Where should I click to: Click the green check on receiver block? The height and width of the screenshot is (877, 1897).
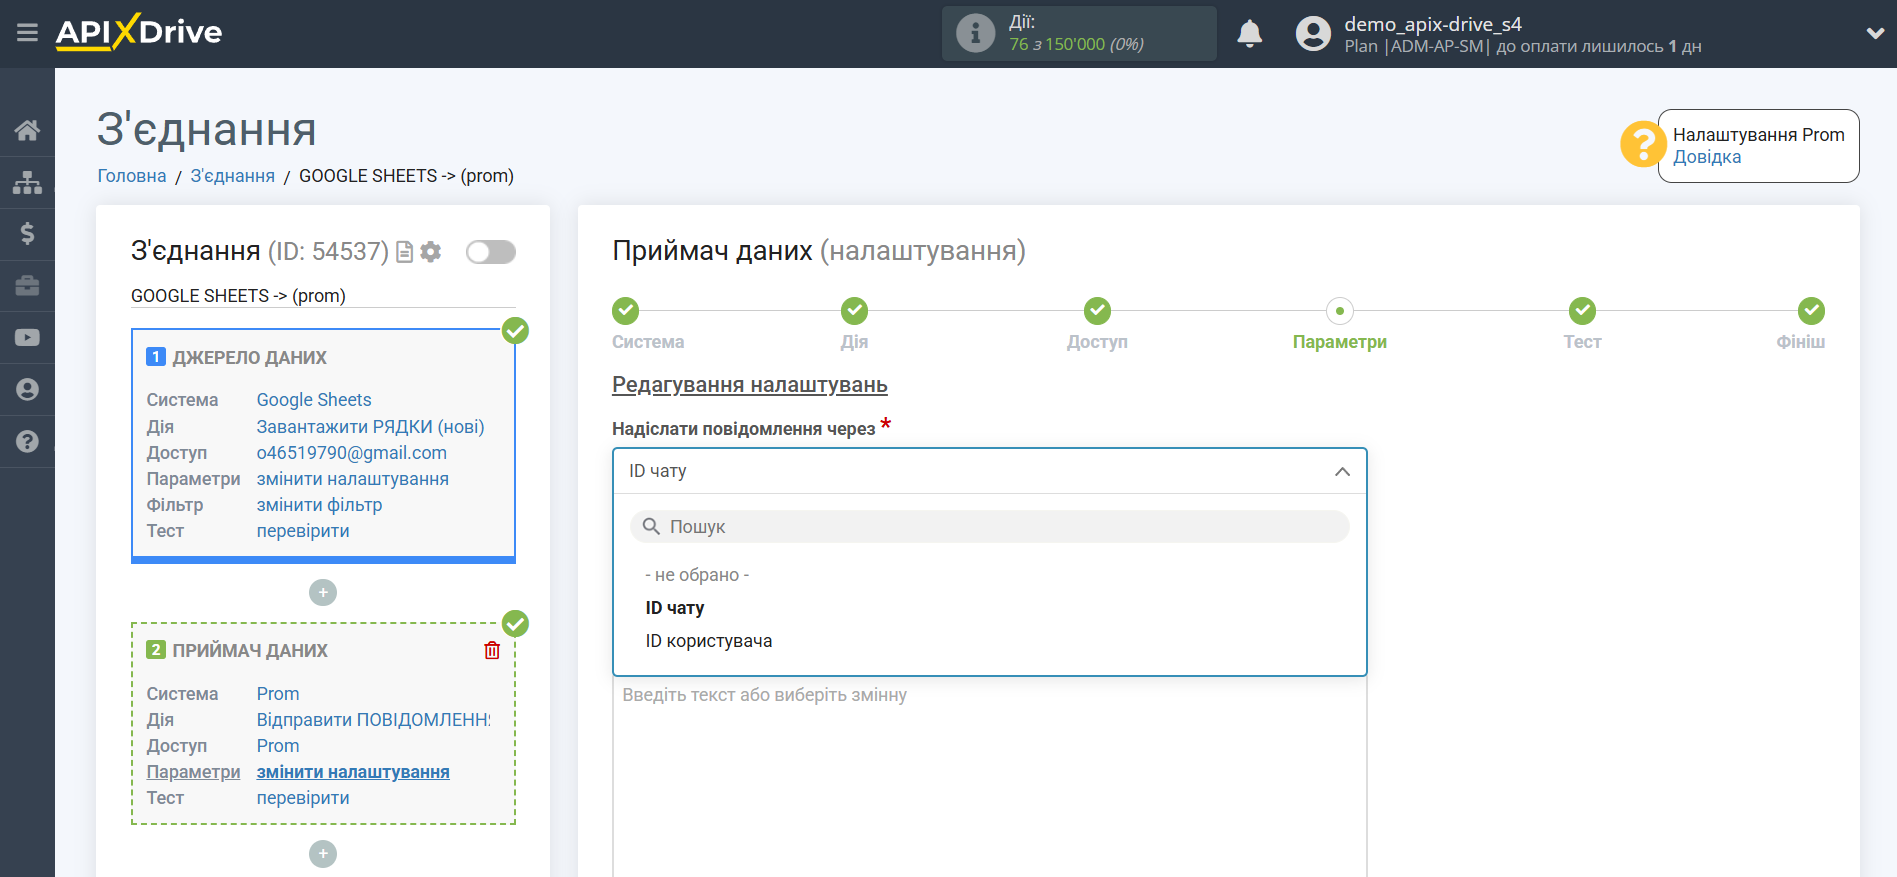(515, 624)
